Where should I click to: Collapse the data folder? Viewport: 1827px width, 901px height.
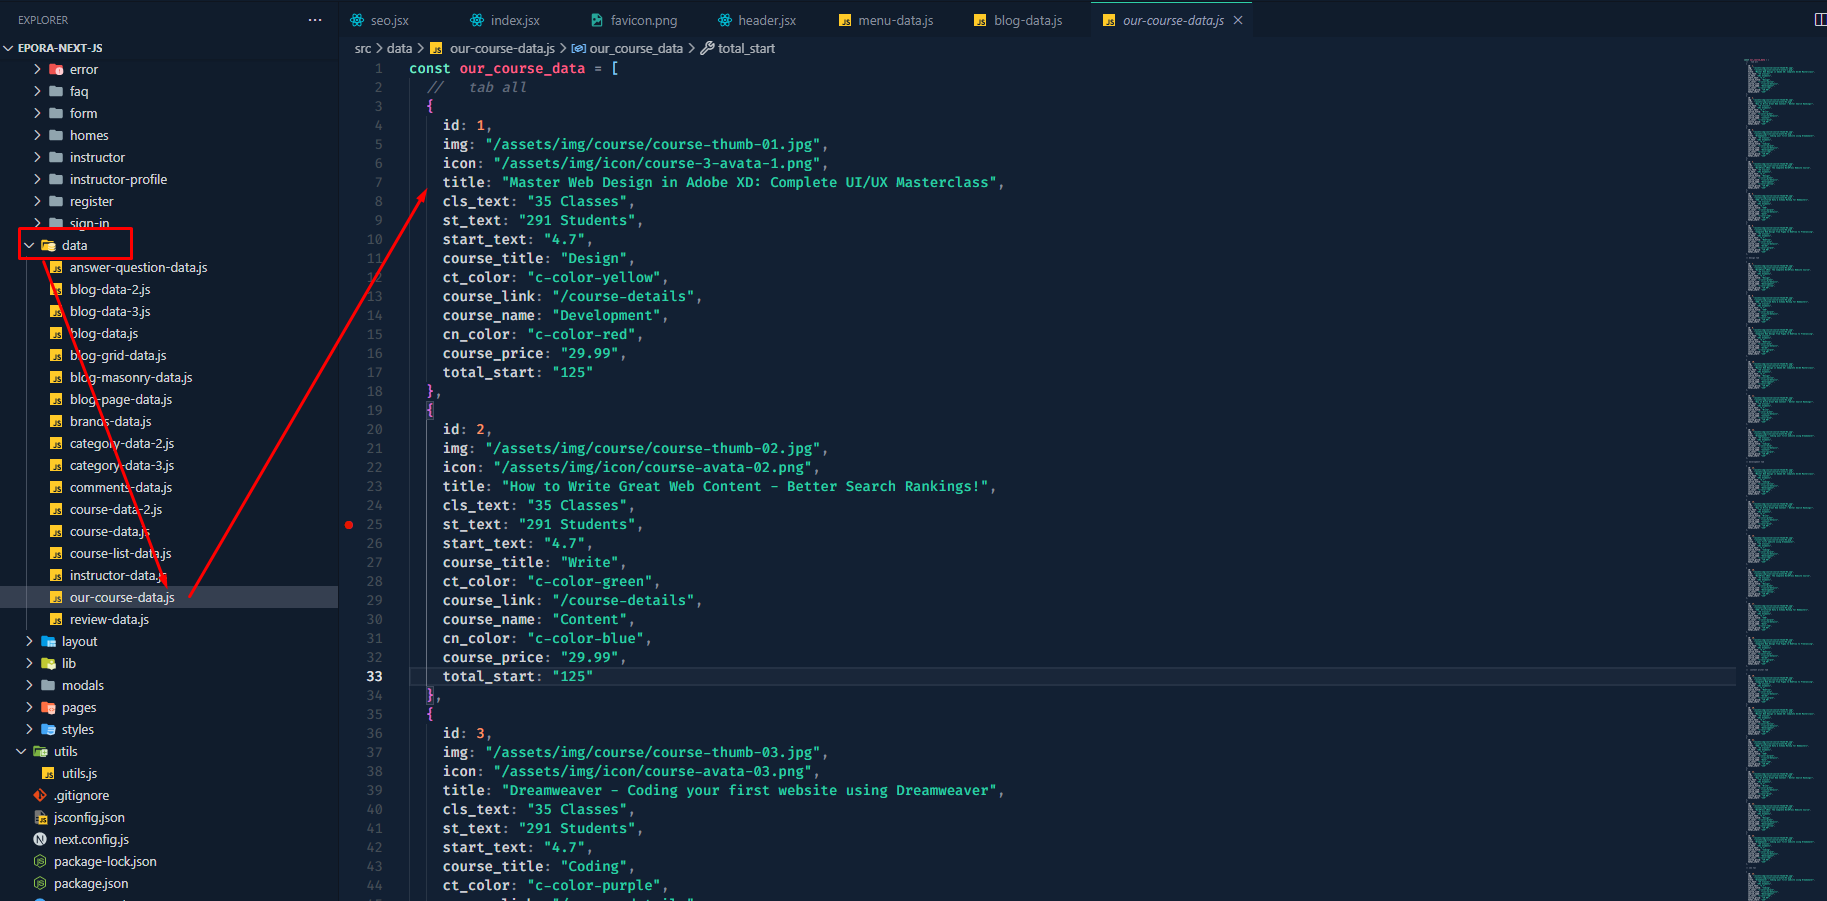(x=29, y=246)
